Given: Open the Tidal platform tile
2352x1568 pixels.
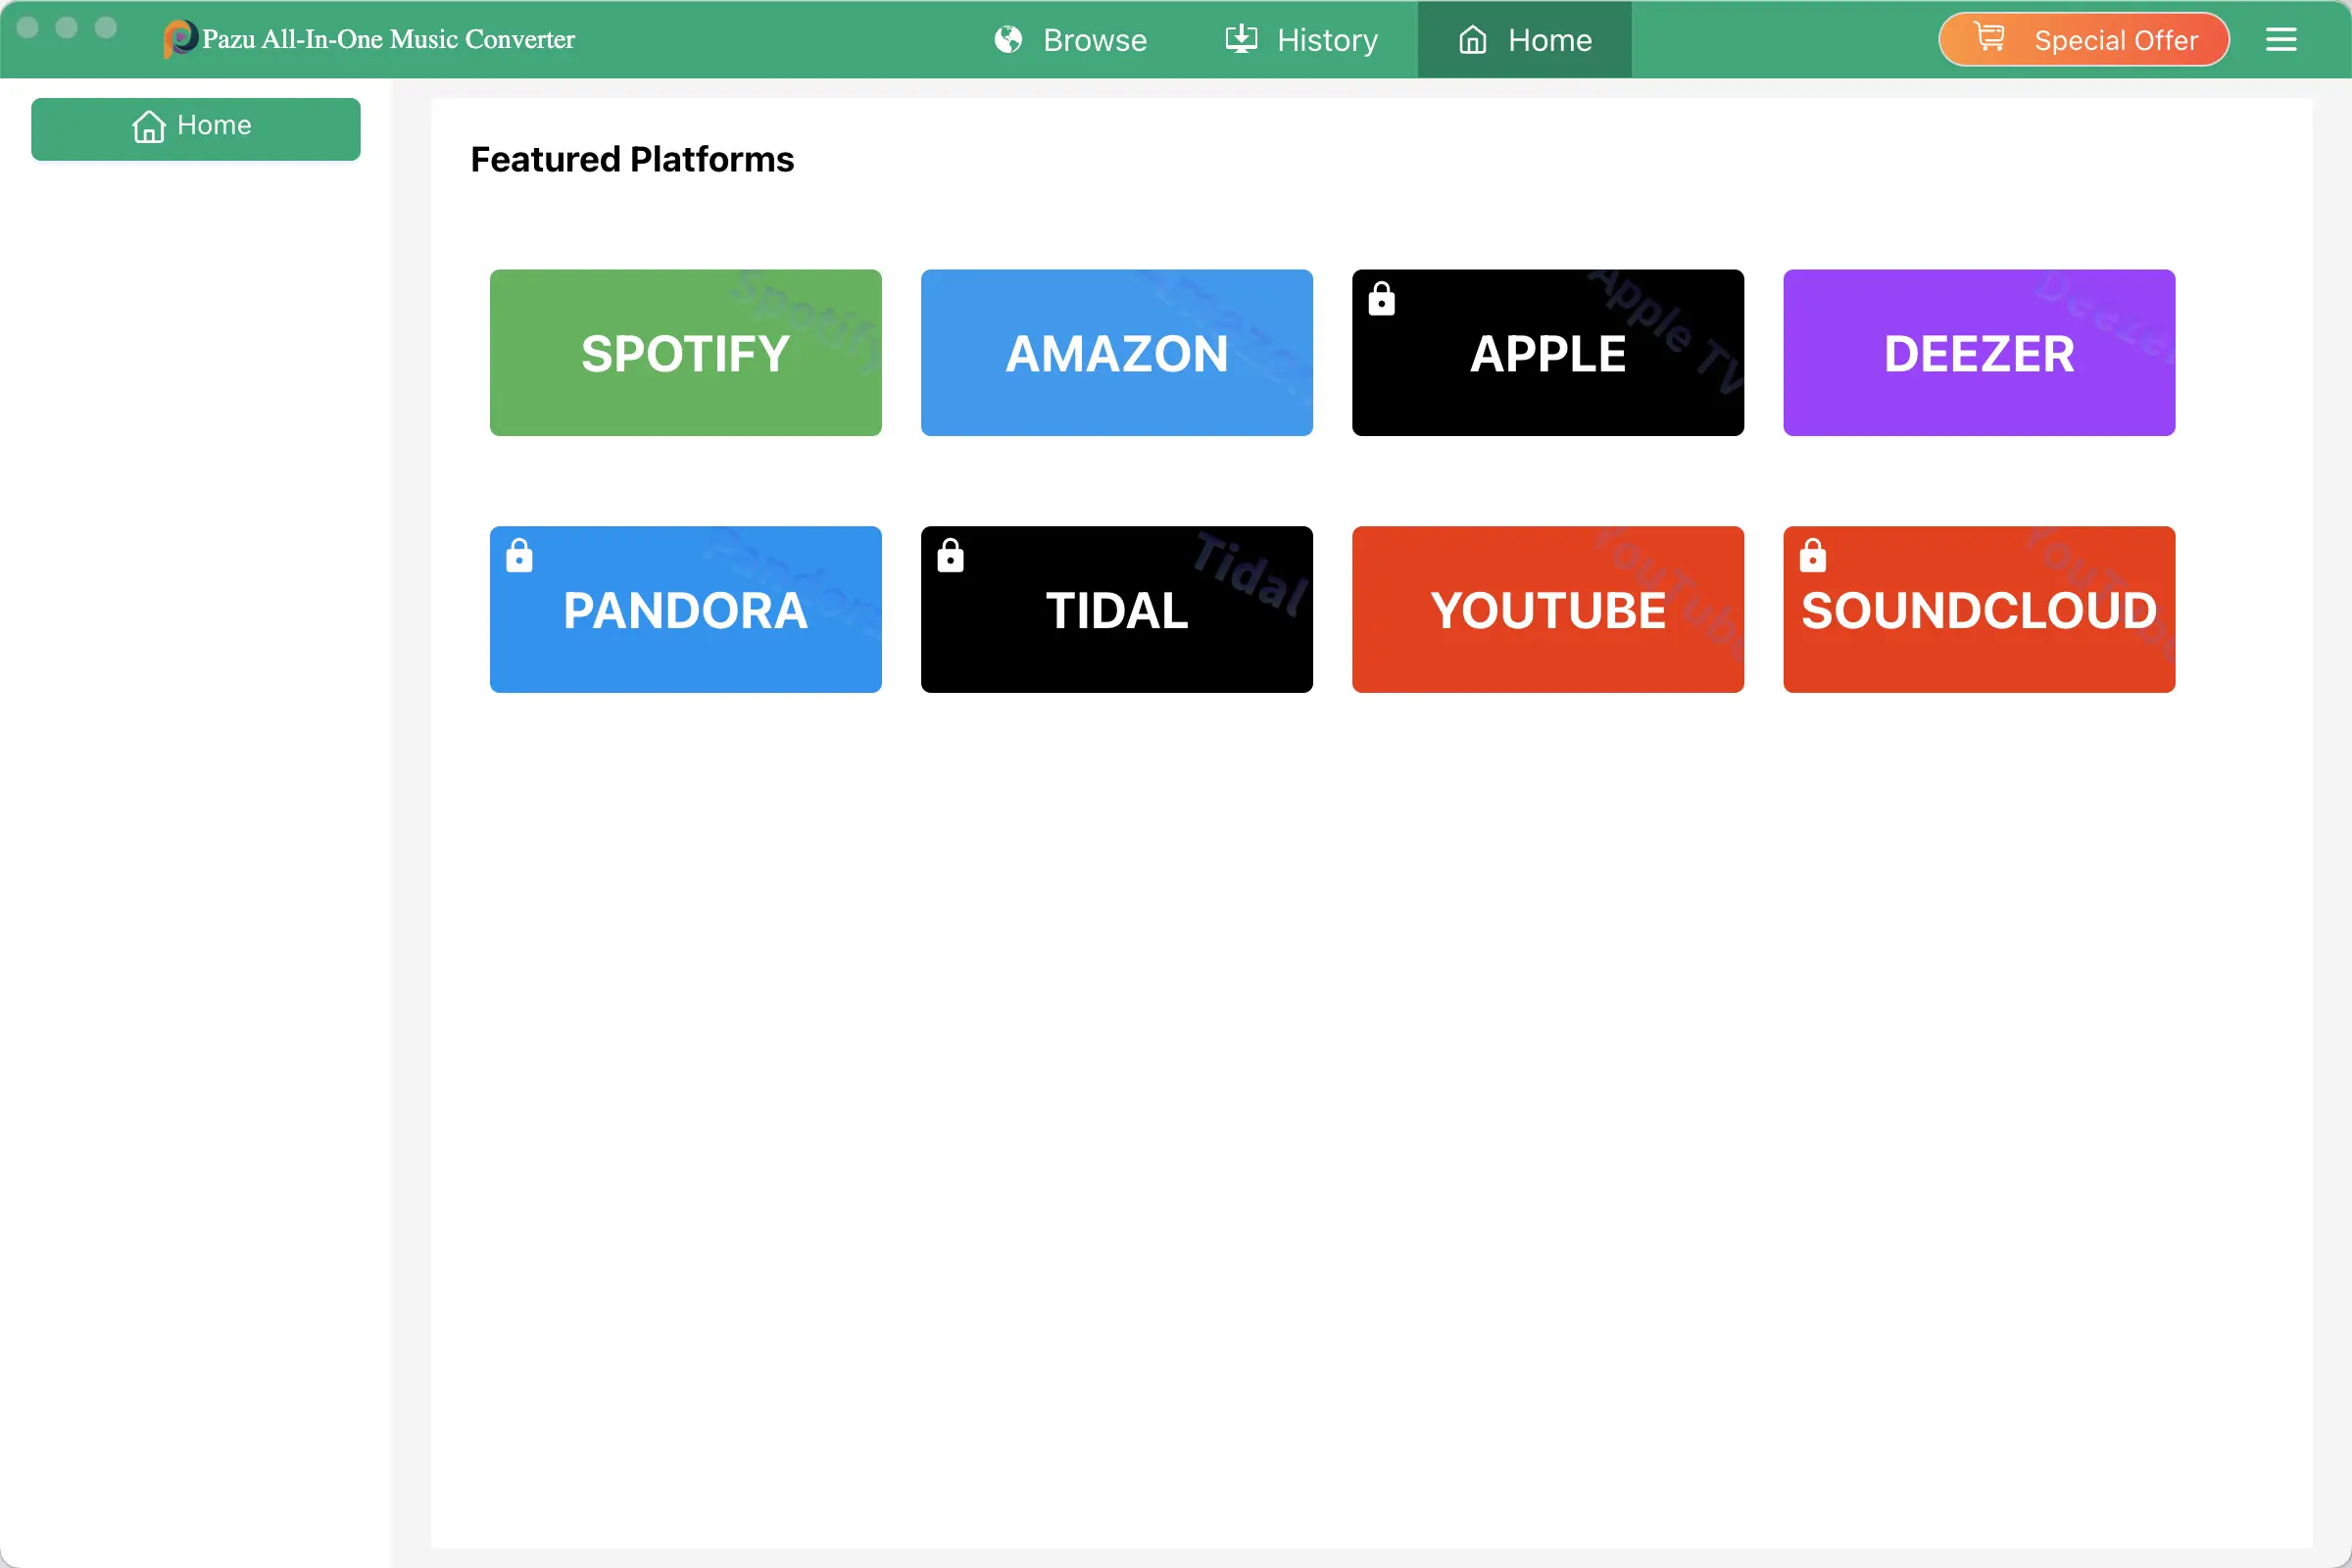Looking at the screenshot, I should [1117, 610].
